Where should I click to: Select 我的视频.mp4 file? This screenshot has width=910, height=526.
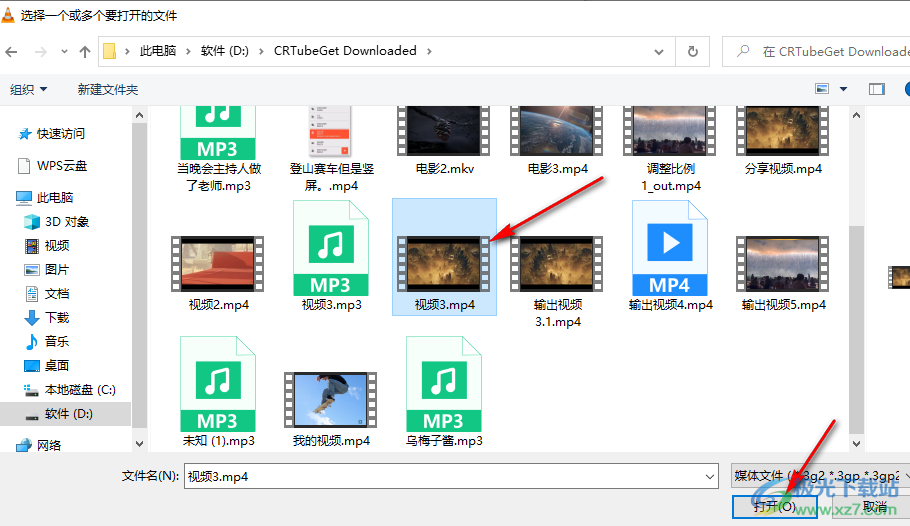coord(331,409)
